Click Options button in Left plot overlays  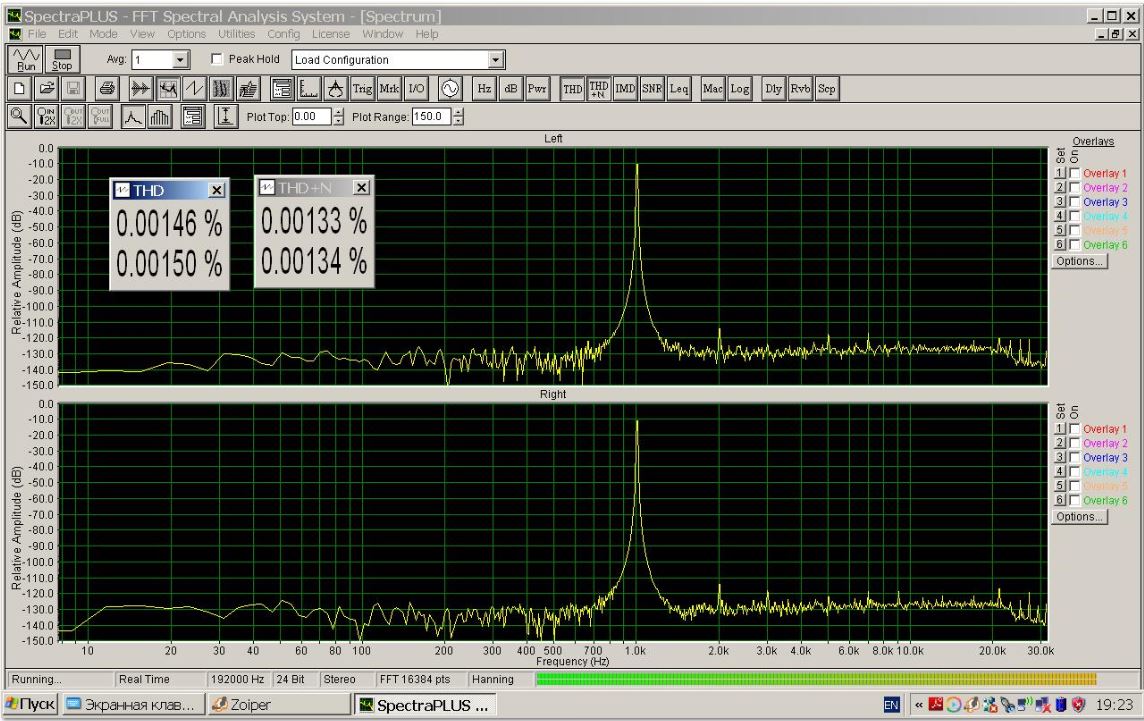coord(1079,261)
